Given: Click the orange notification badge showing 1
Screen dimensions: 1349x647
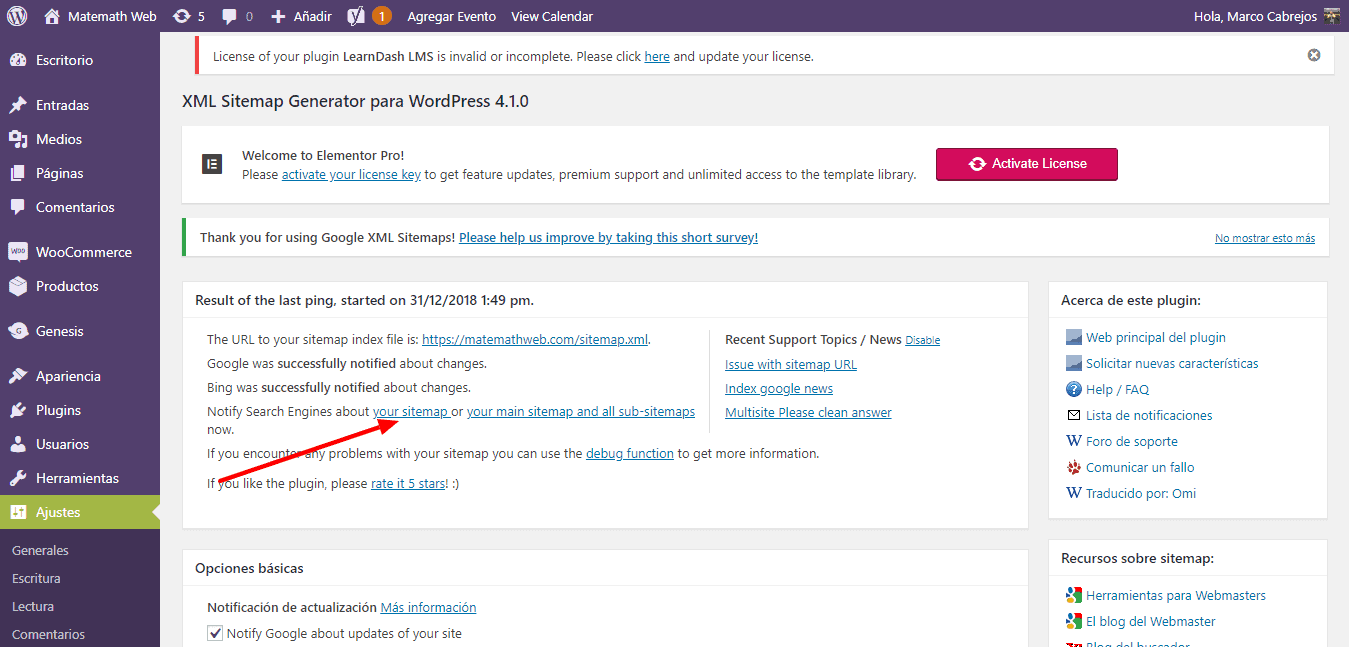Looking at the screenshot, I should click(381, 16).
